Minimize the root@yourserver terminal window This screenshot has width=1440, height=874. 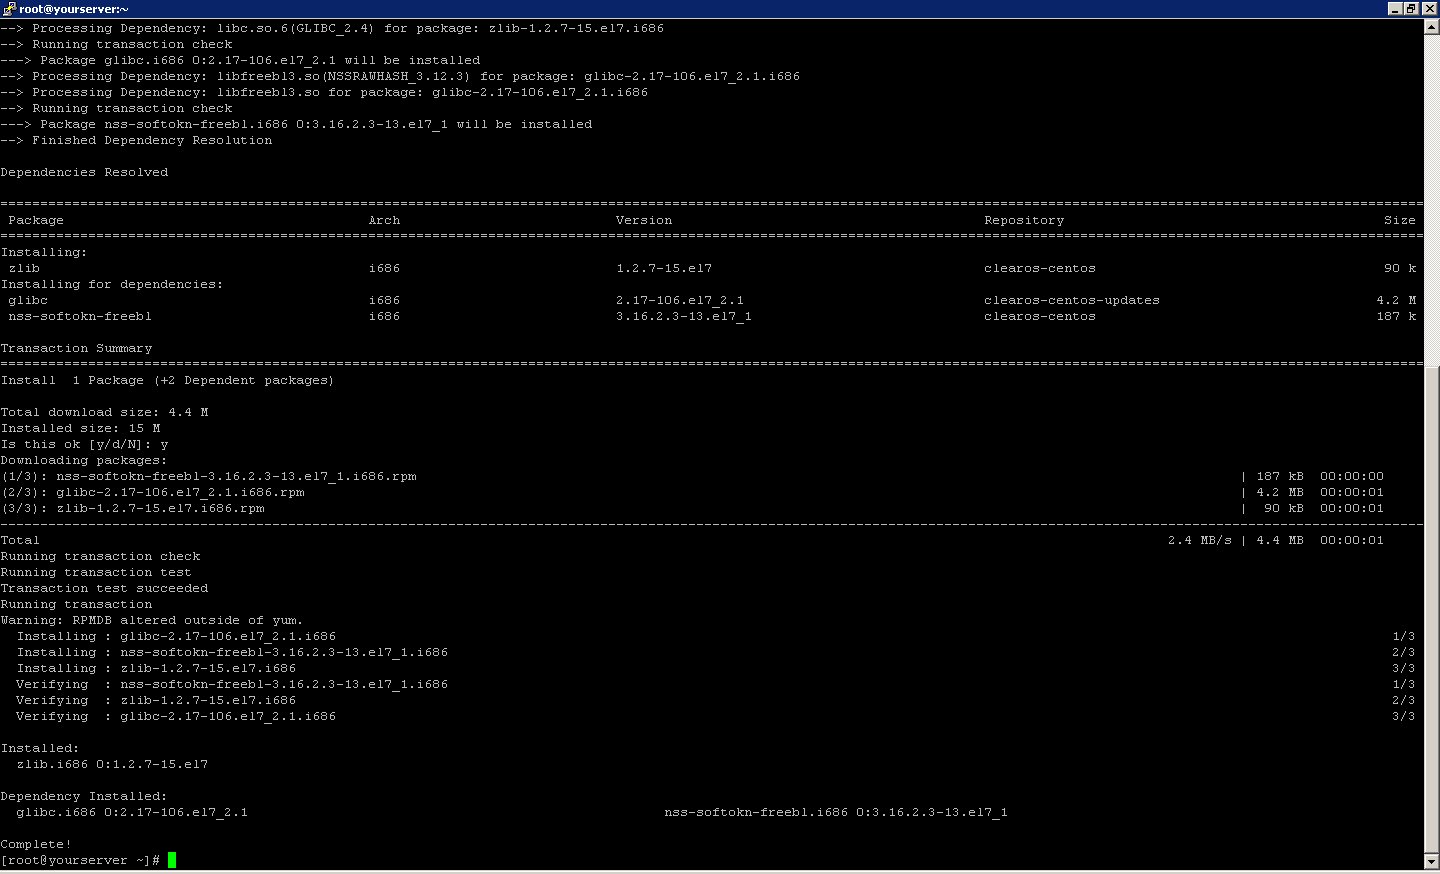click(1395, 8)
